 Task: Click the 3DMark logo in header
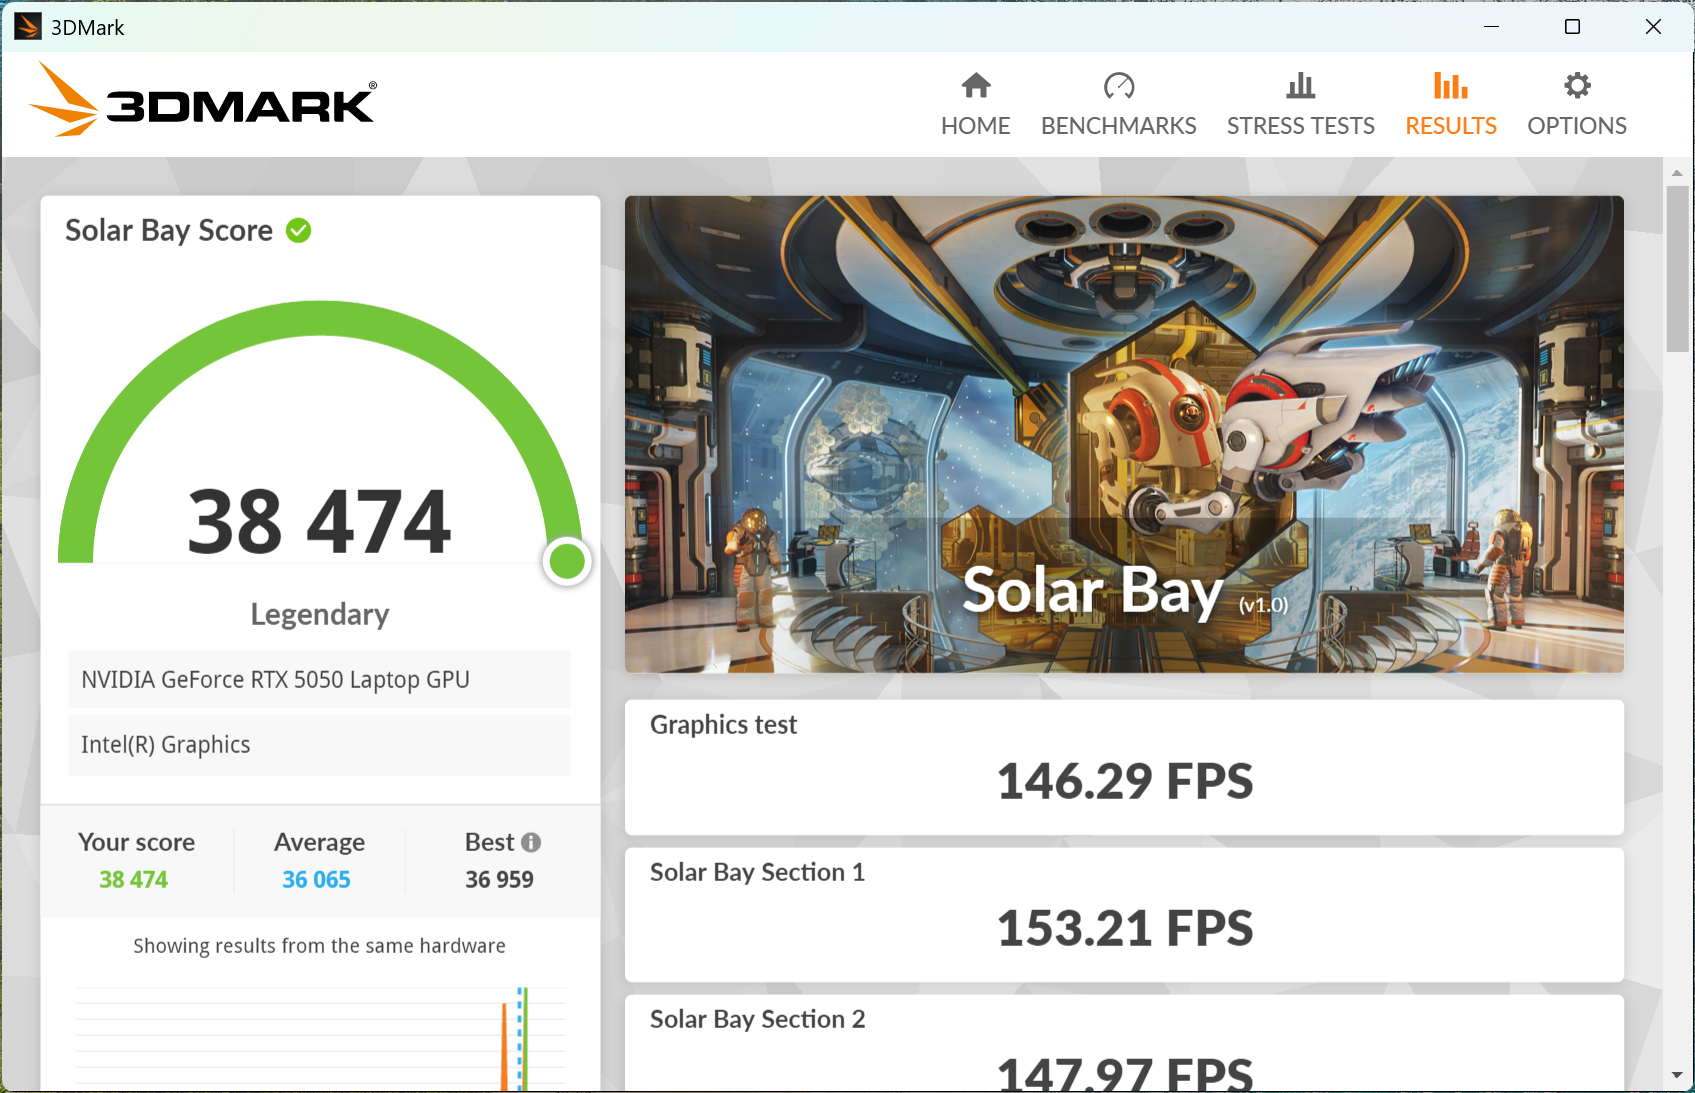pyautogui.click(x=203, y=100)
